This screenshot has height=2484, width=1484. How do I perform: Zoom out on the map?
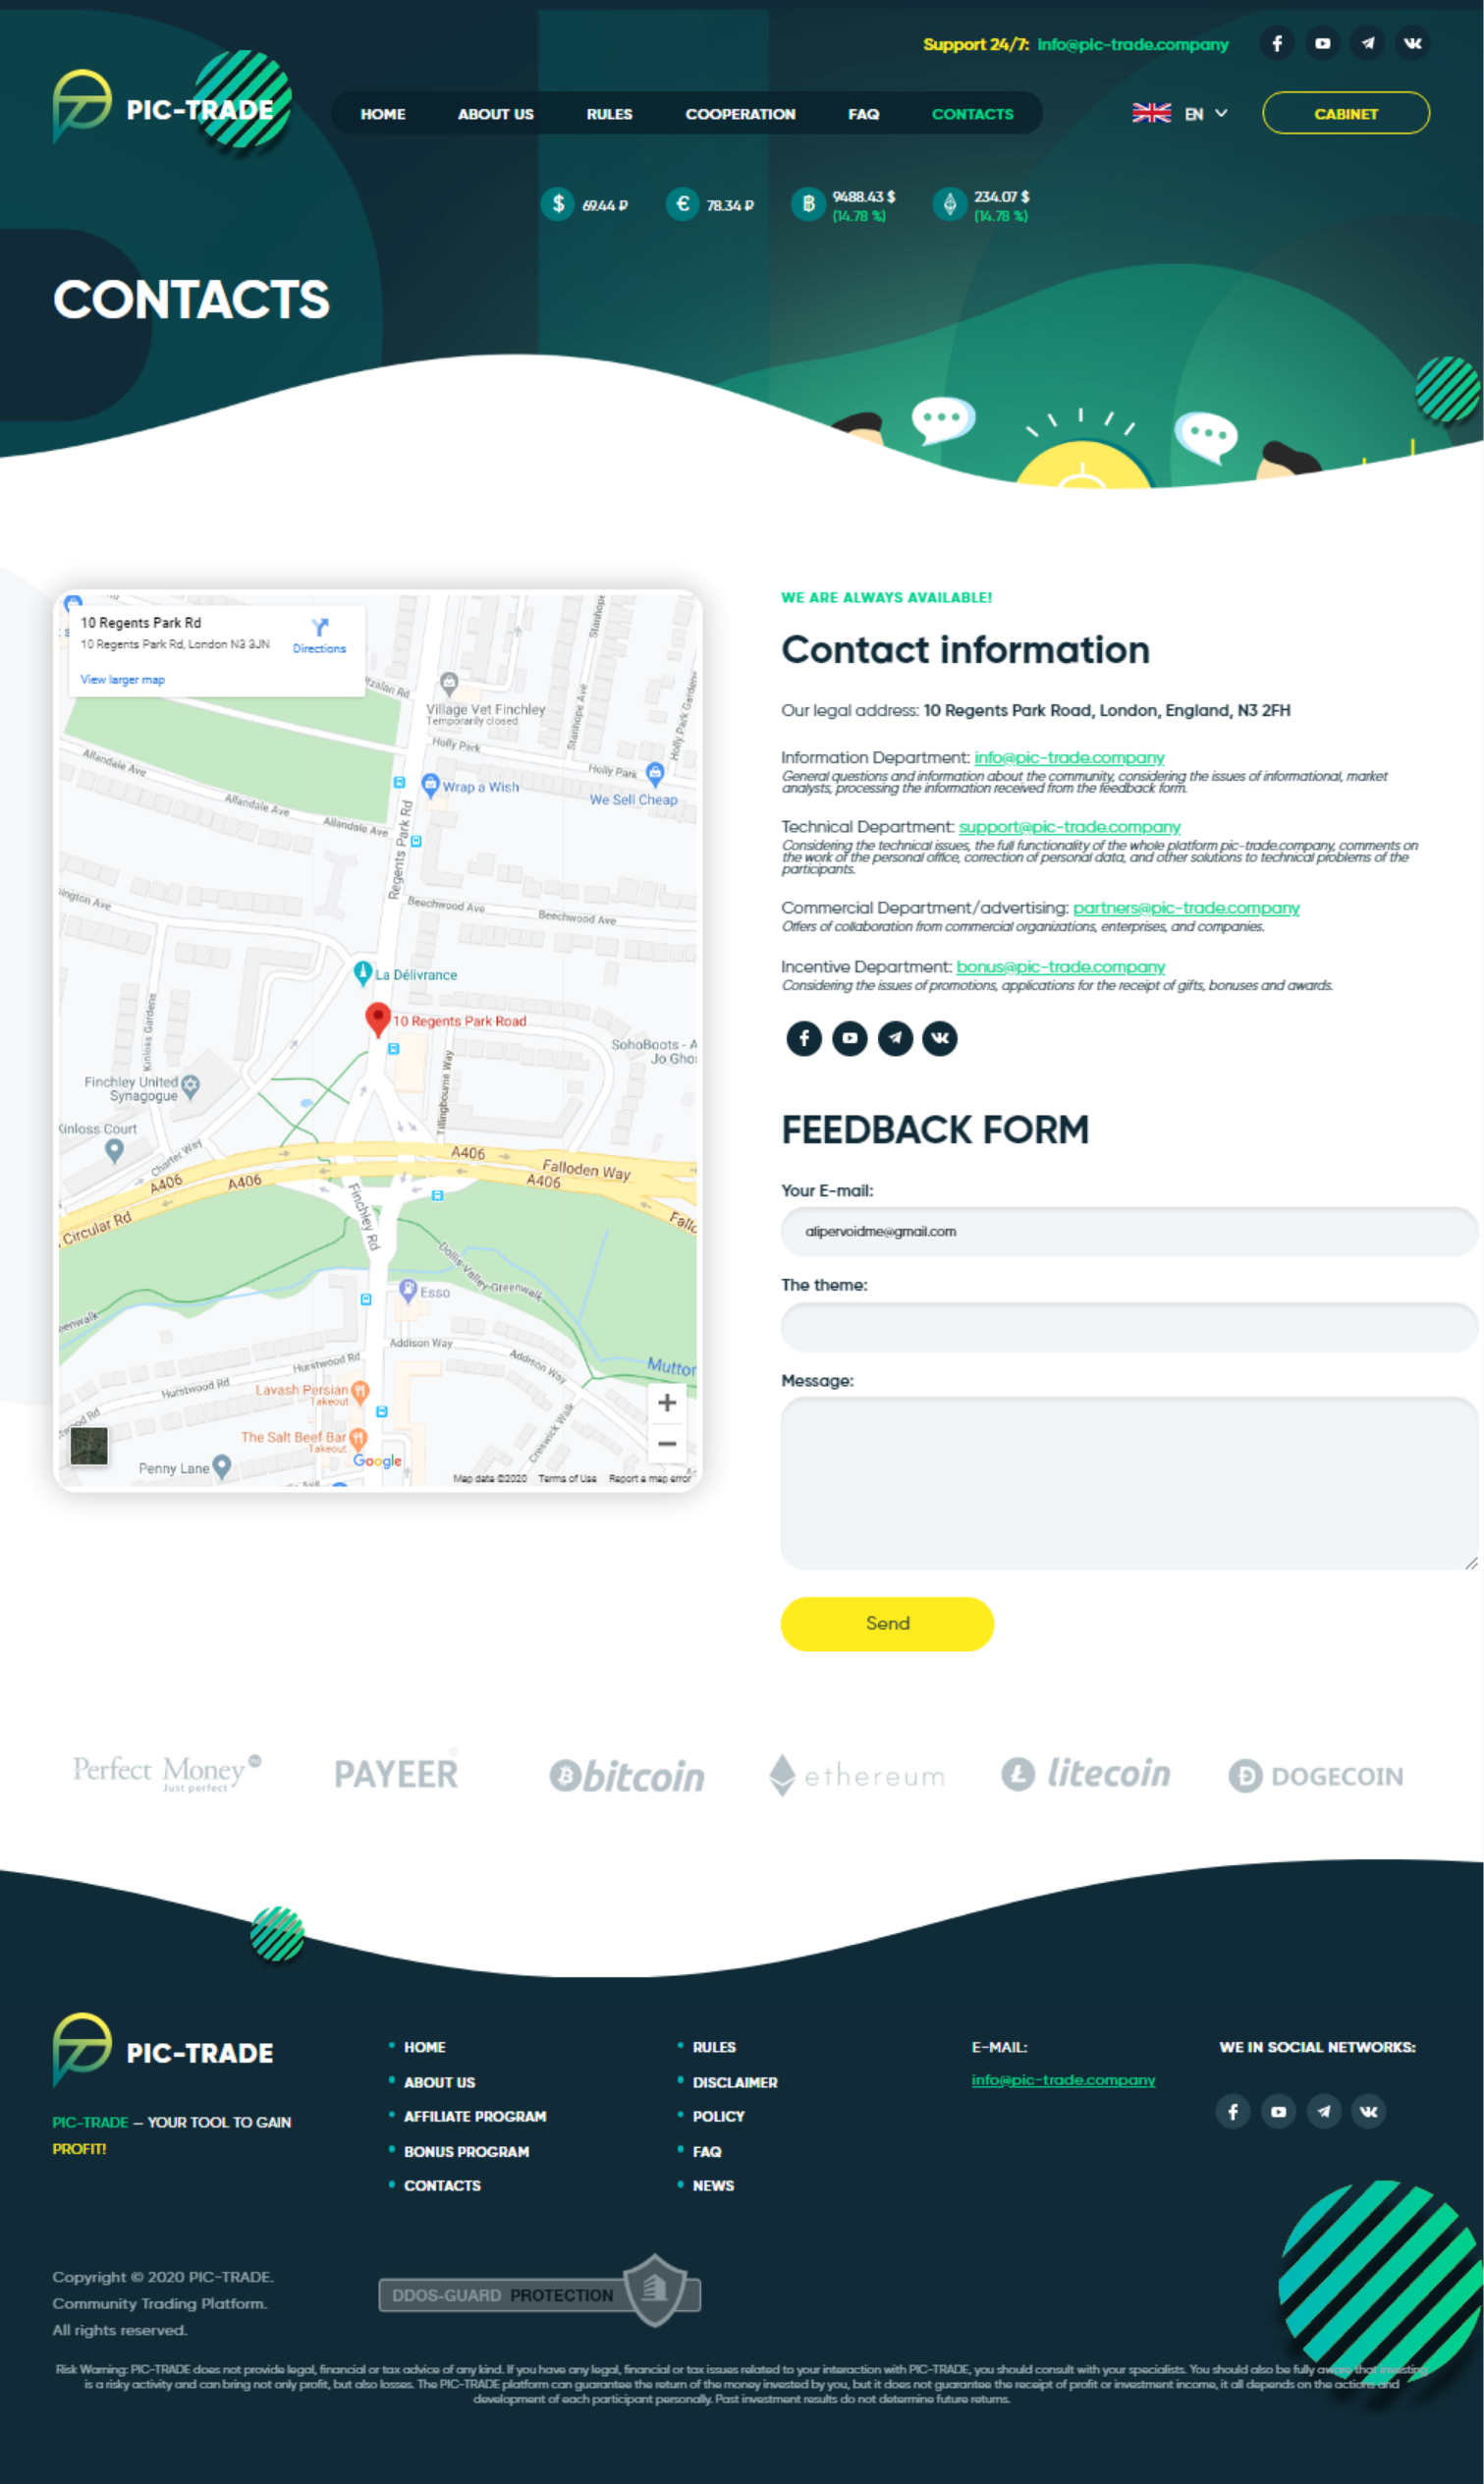[667, 1444]
